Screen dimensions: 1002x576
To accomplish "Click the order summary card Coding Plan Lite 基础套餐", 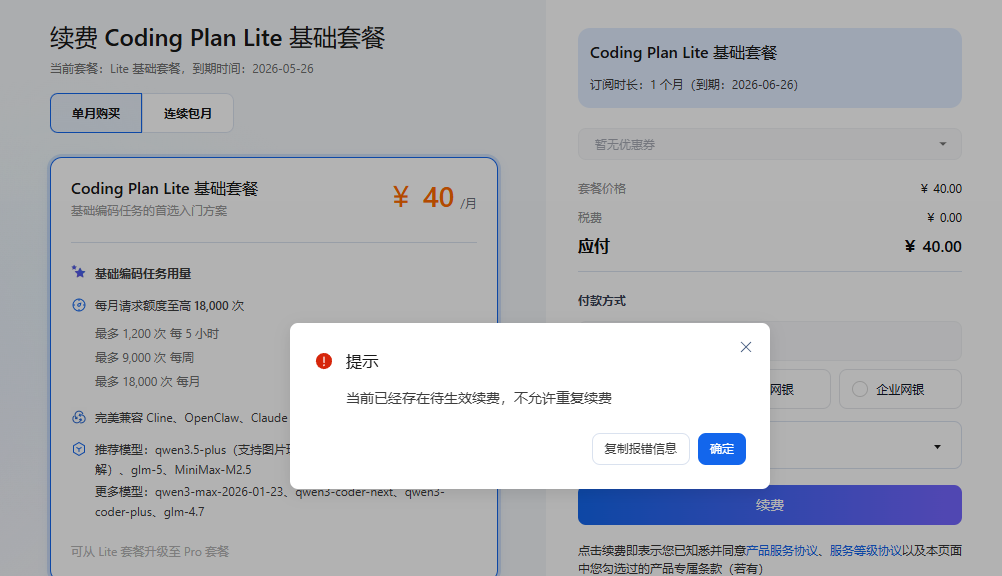I will [769, 68].
